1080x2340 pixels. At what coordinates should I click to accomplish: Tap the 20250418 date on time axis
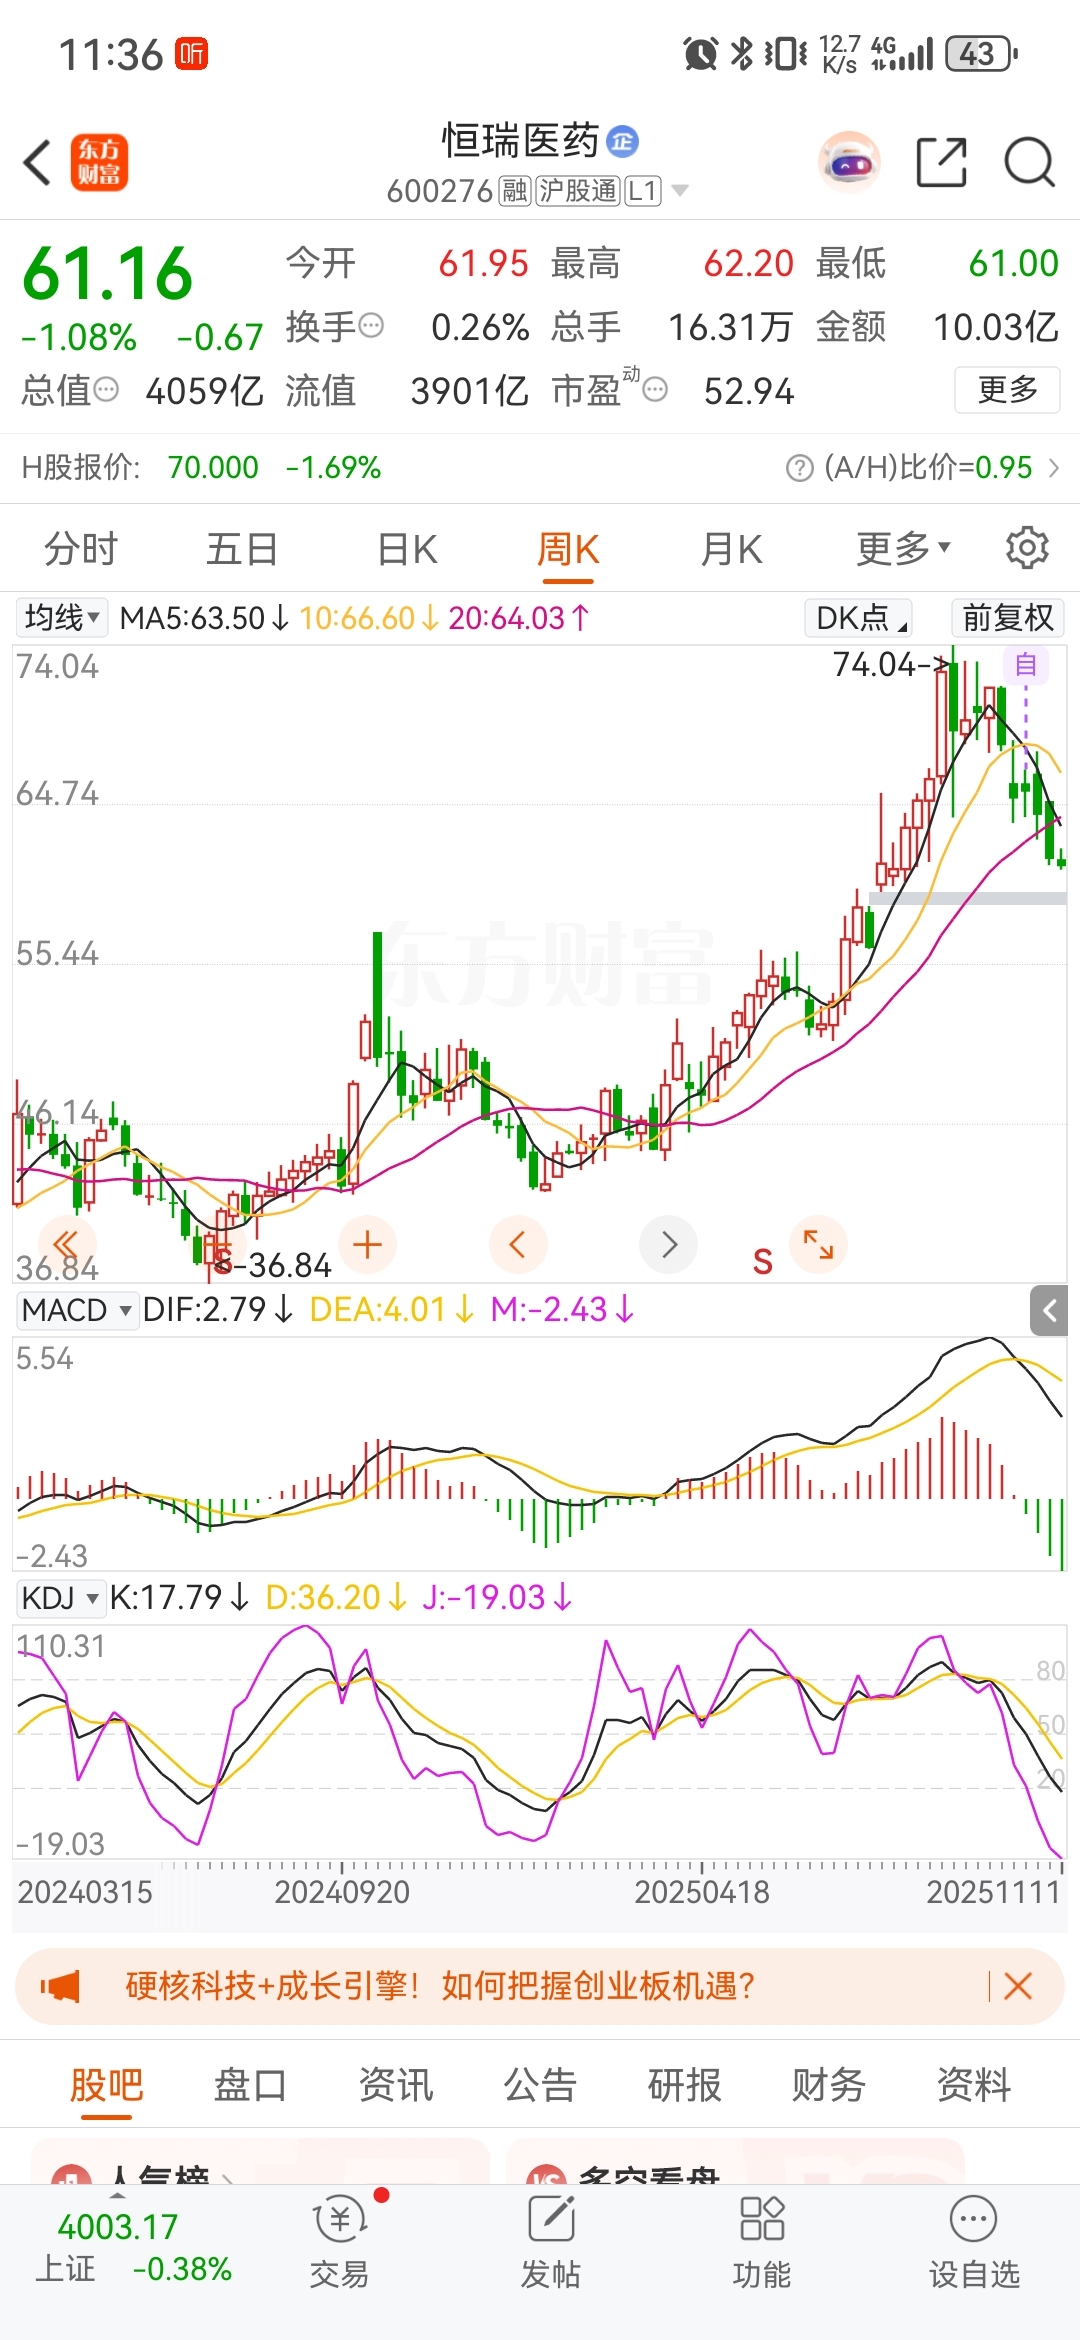702,1892
